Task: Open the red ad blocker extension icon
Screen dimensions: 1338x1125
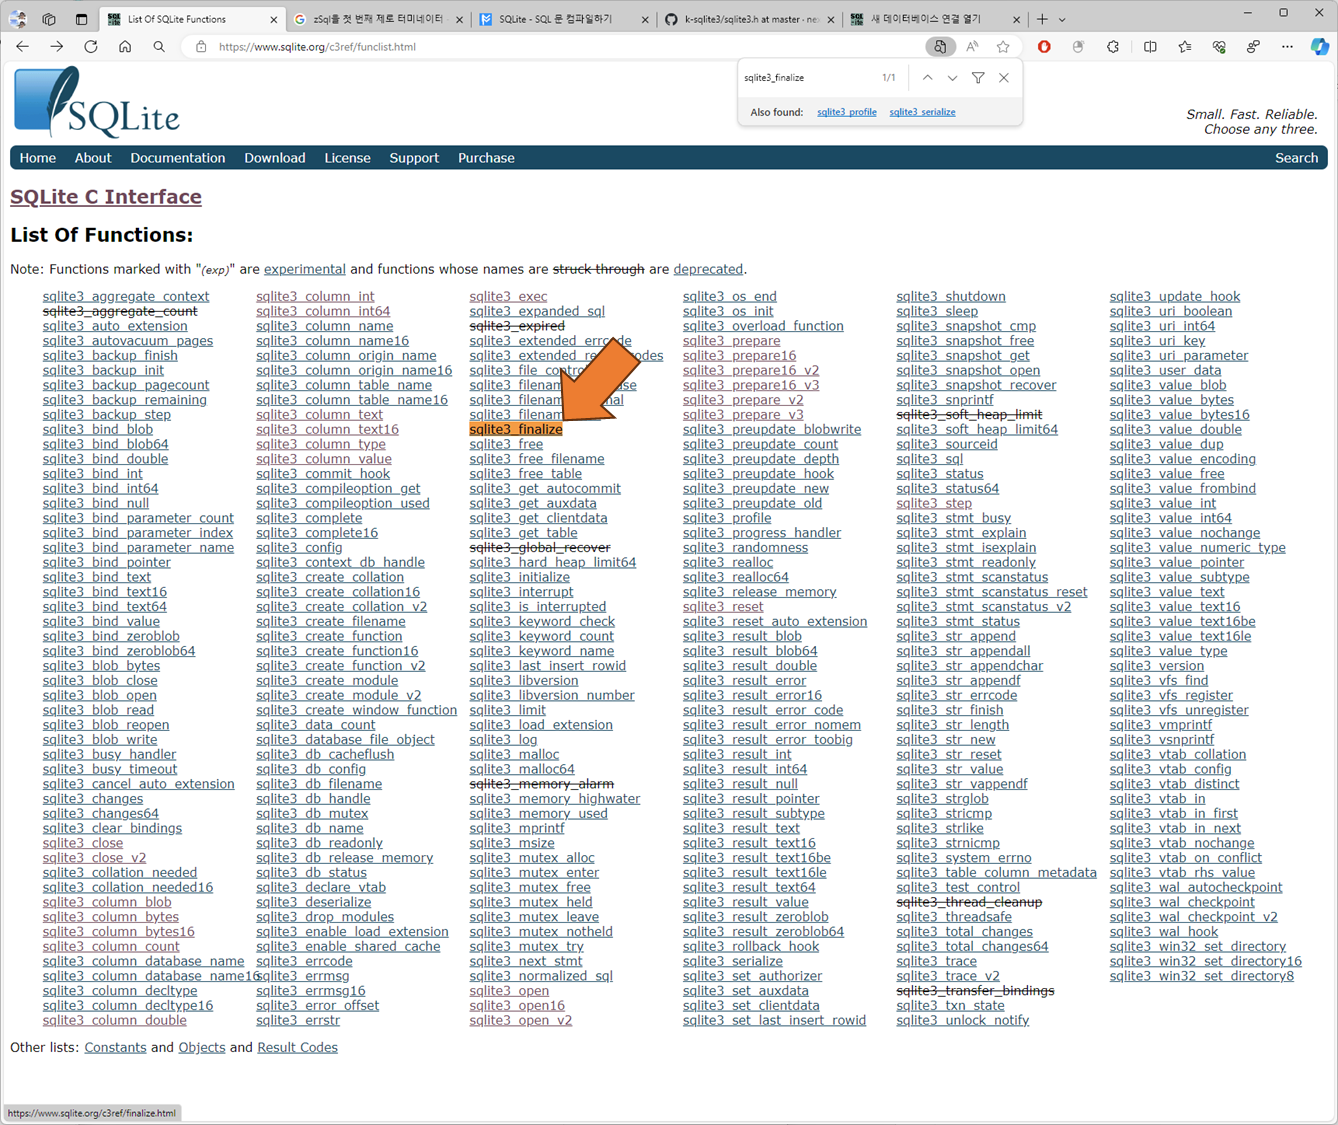Action: (x=1044, y=47)
